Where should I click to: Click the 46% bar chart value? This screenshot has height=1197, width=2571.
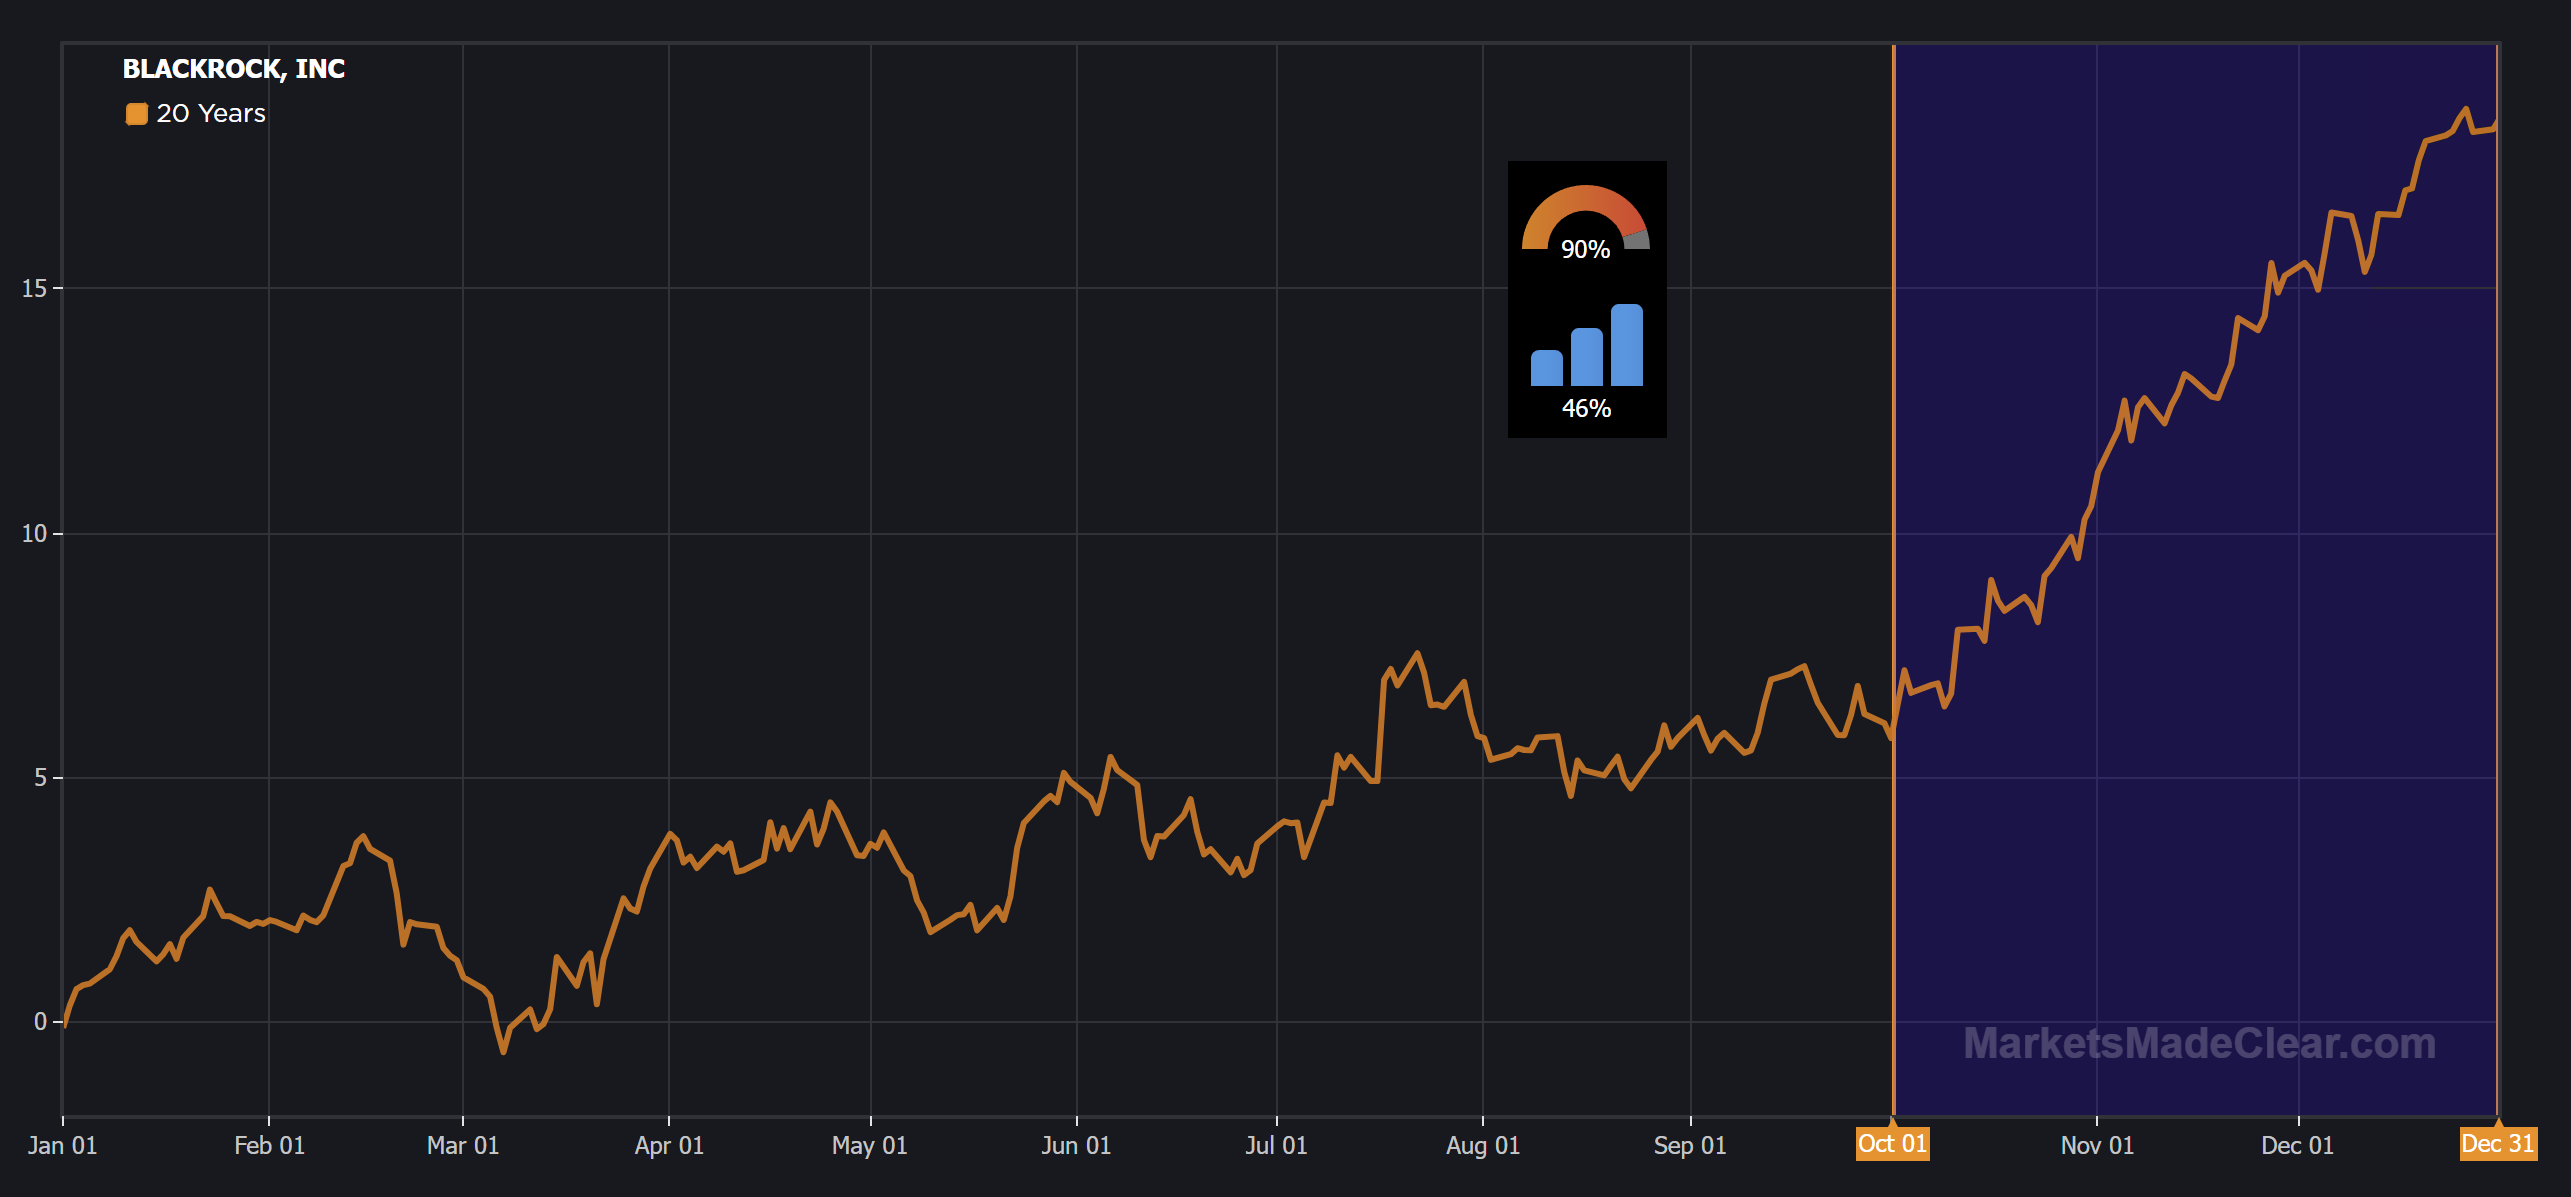click(1587, 409)
